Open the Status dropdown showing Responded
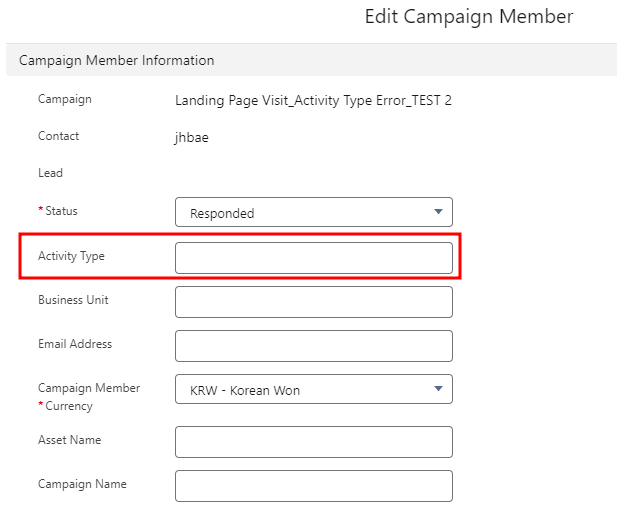This screenshot has height=519, width=617. click(314, 212)
